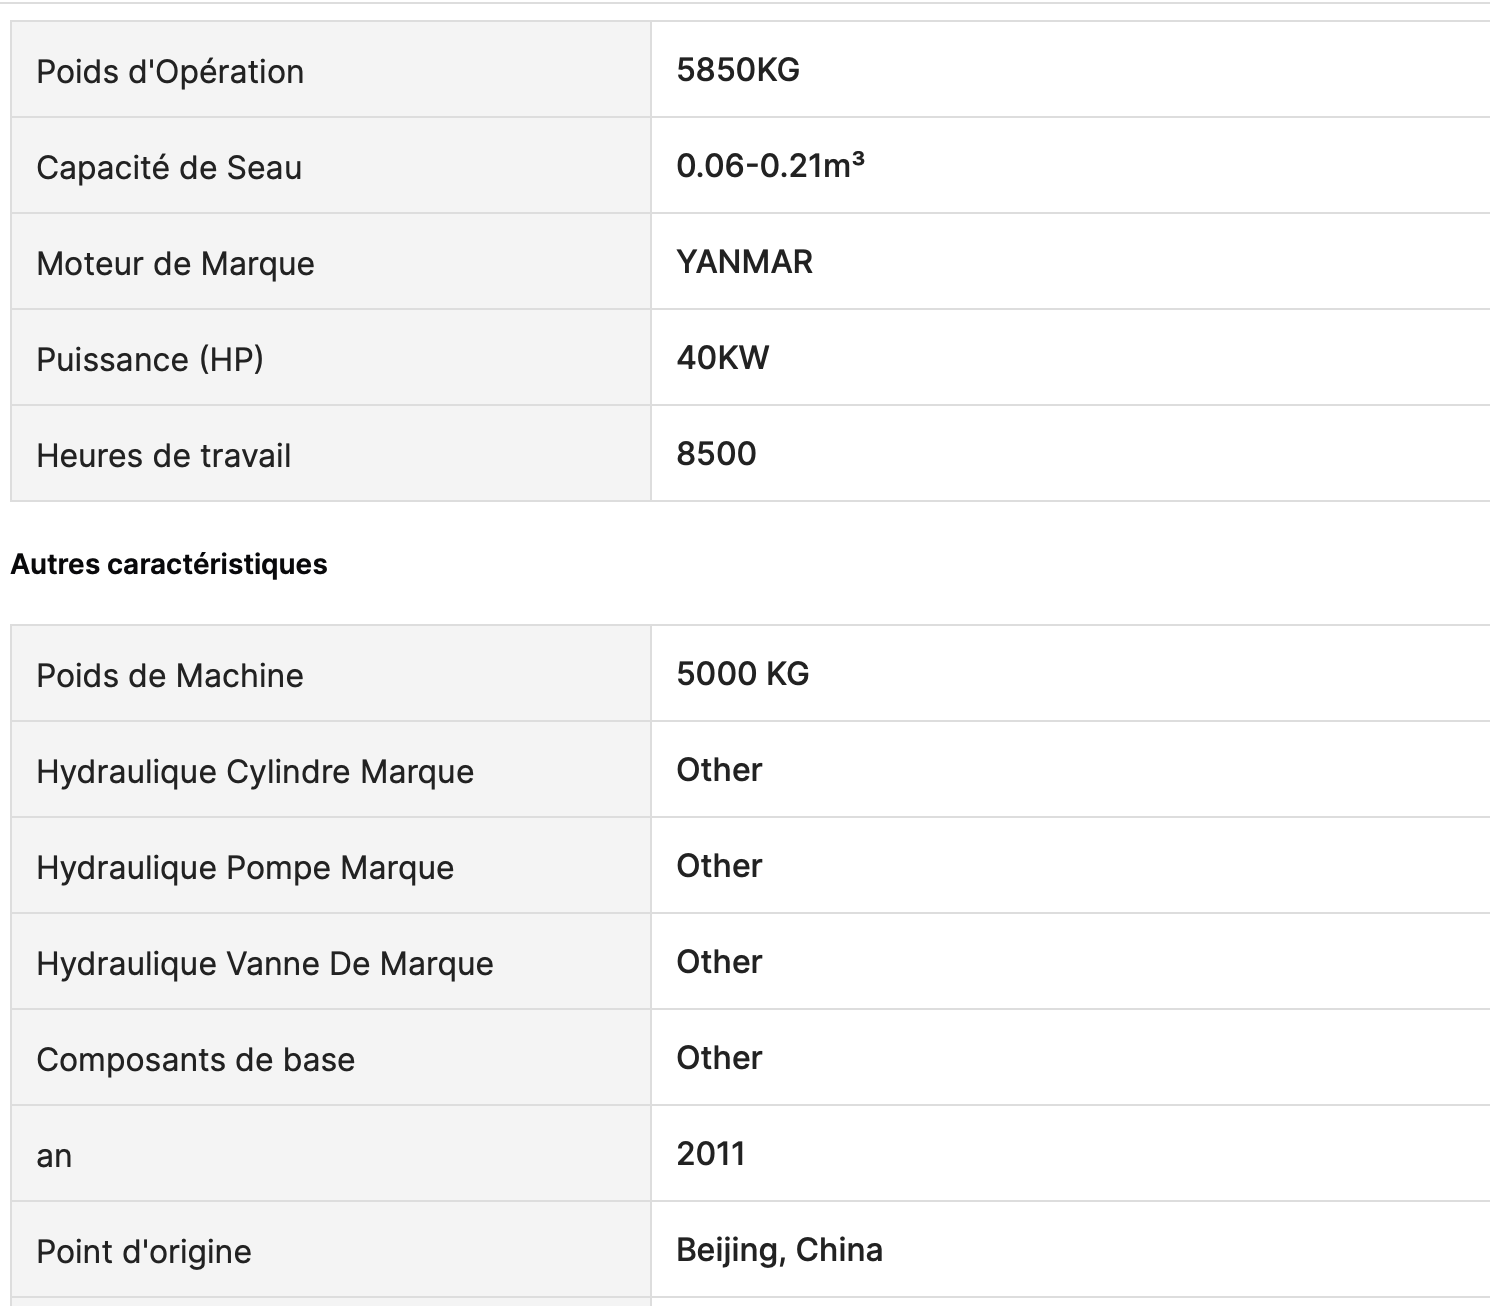Select the 8500 working hours value
1490x1306 pixels.
click(x=716, y=454)
